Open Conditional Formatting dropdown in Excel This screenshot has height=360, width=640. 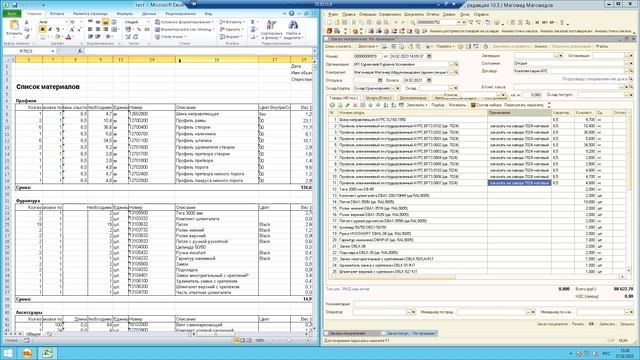(184, 22)
